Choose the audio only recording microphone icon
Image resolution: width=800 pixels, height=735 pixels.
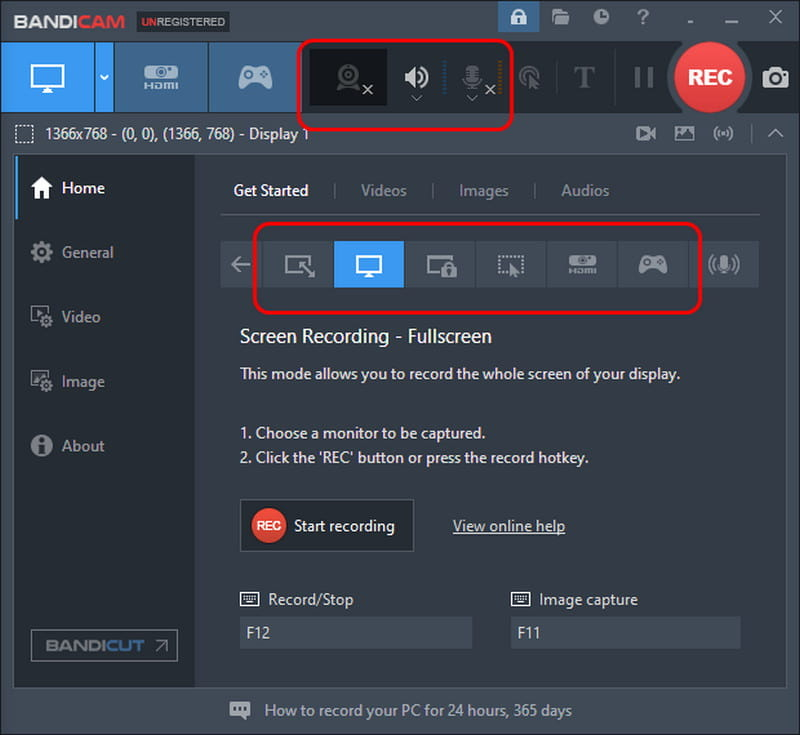[x=723, y=265]
